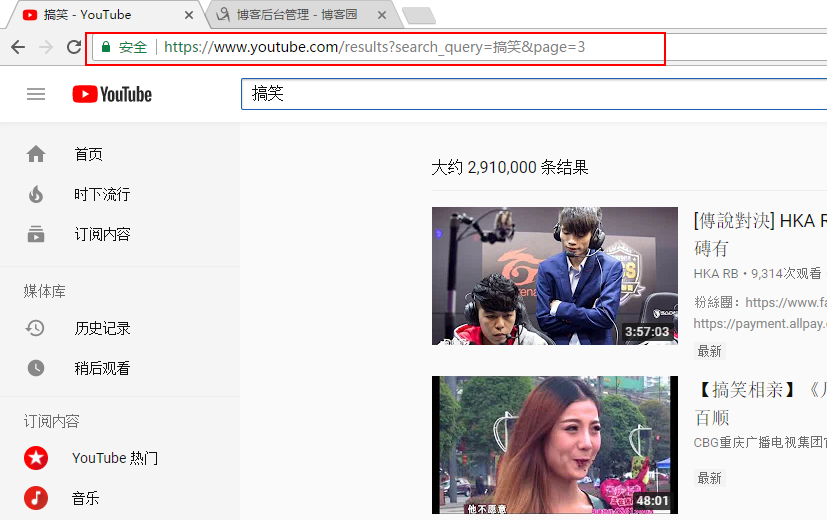Go back with the browser back arrow

18,47
